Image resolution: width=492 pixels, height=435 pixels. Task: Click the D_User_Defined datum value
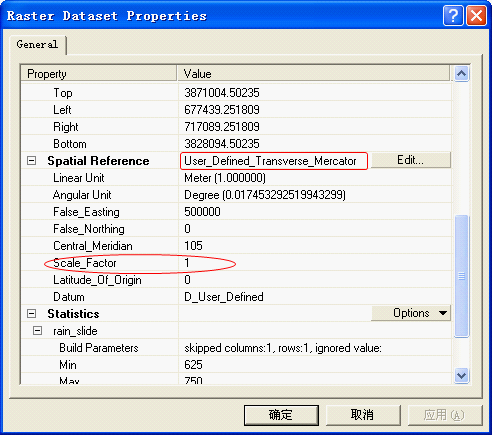[x=224, y=297]
